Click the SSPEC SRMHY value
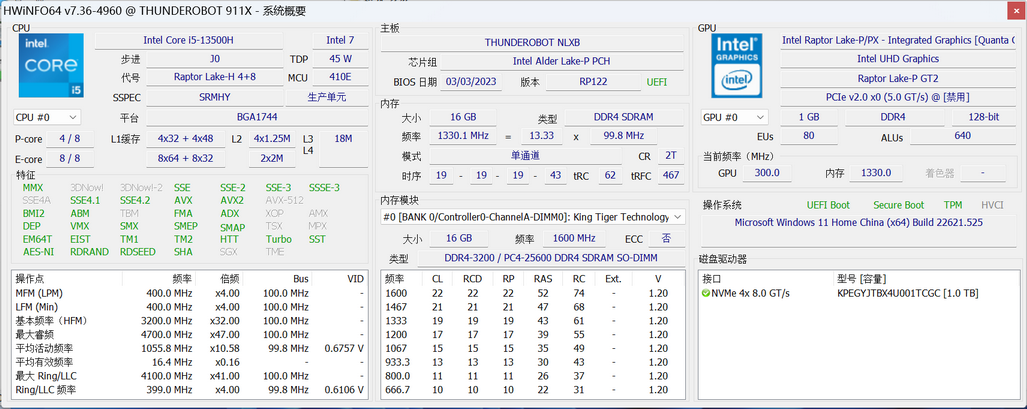The height and width of the screenshot is (409, 1027). tap(214, 97)
